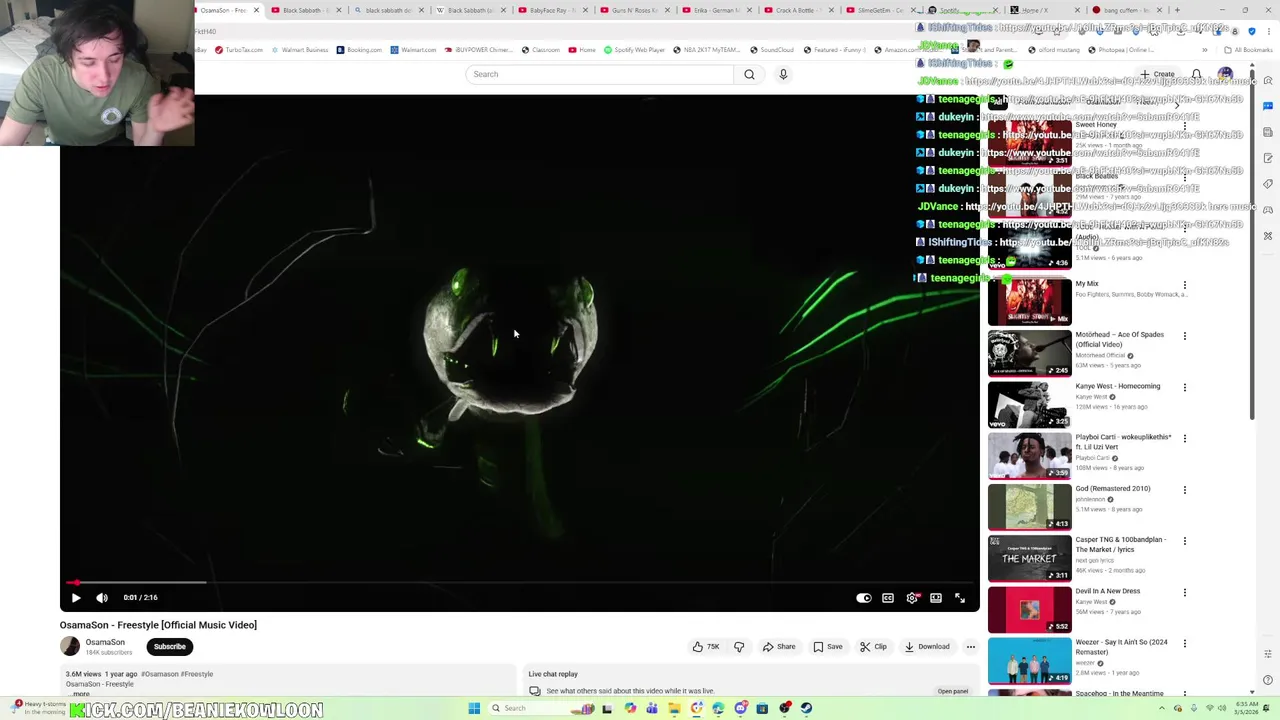
Task: Open options menu for God (Remastered 2010)
Action: click(x=1185, y=490)
